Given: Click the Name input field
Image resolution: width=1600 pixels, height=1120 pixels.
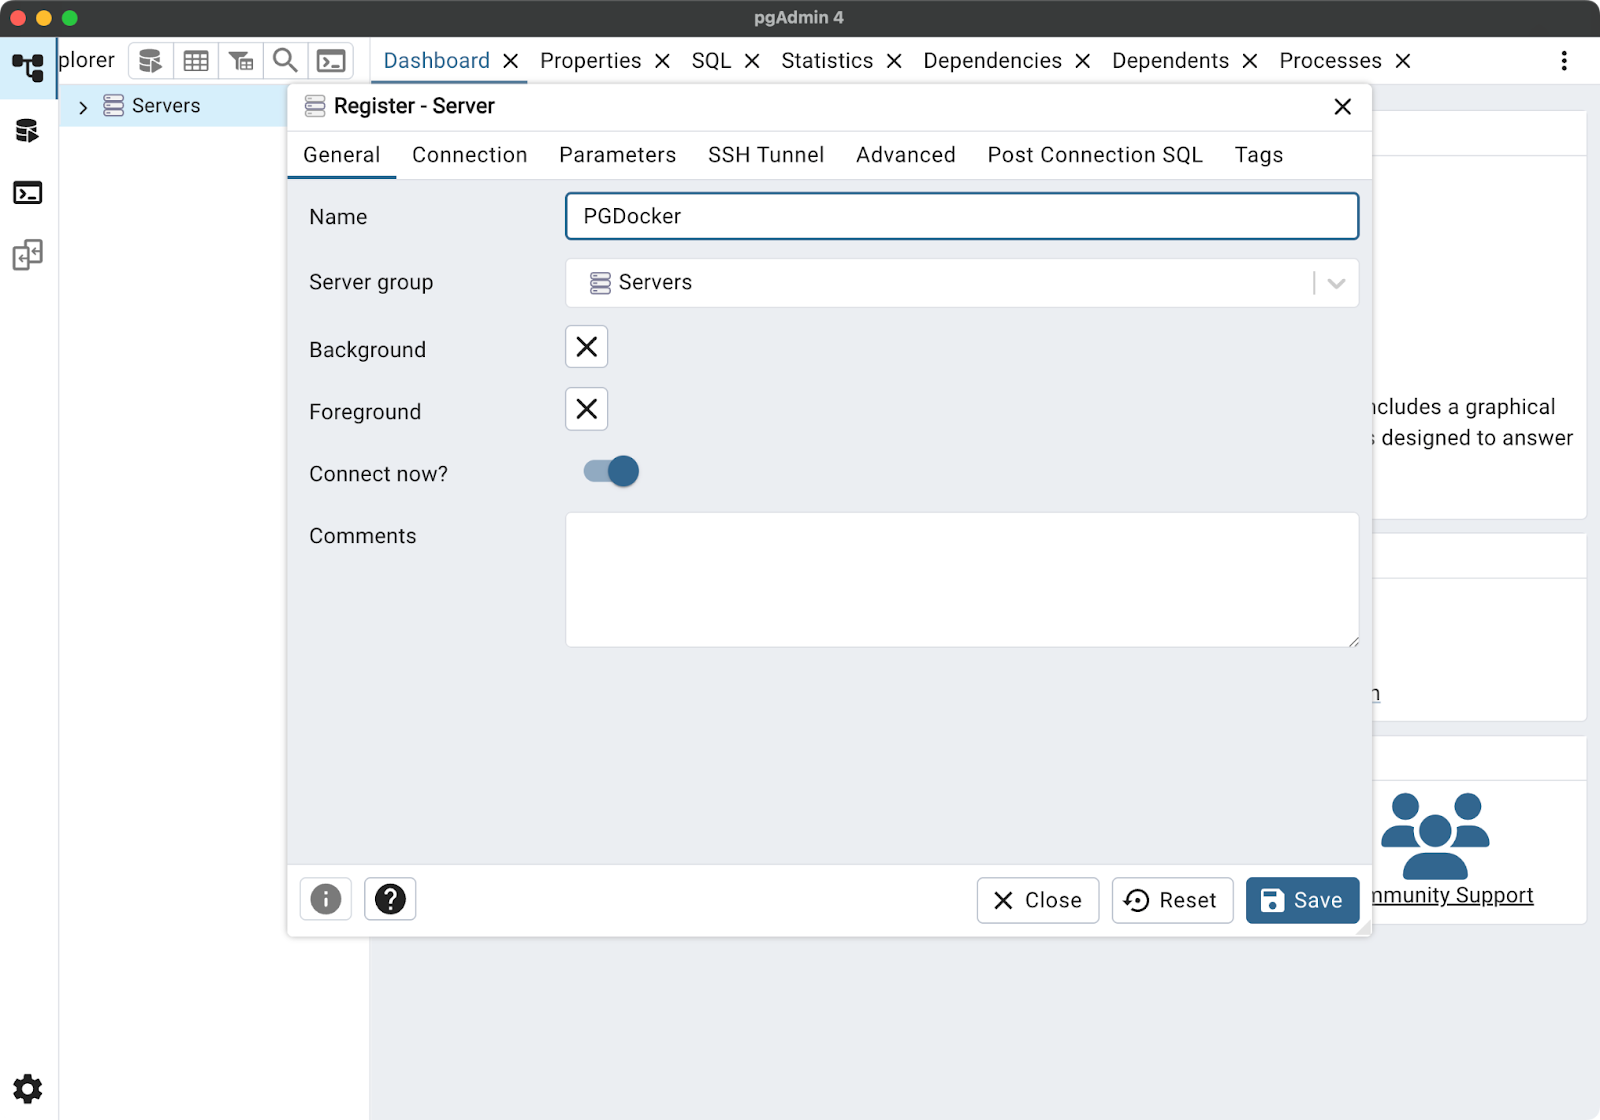Looking at the screenshot, I should pos(962,216).
